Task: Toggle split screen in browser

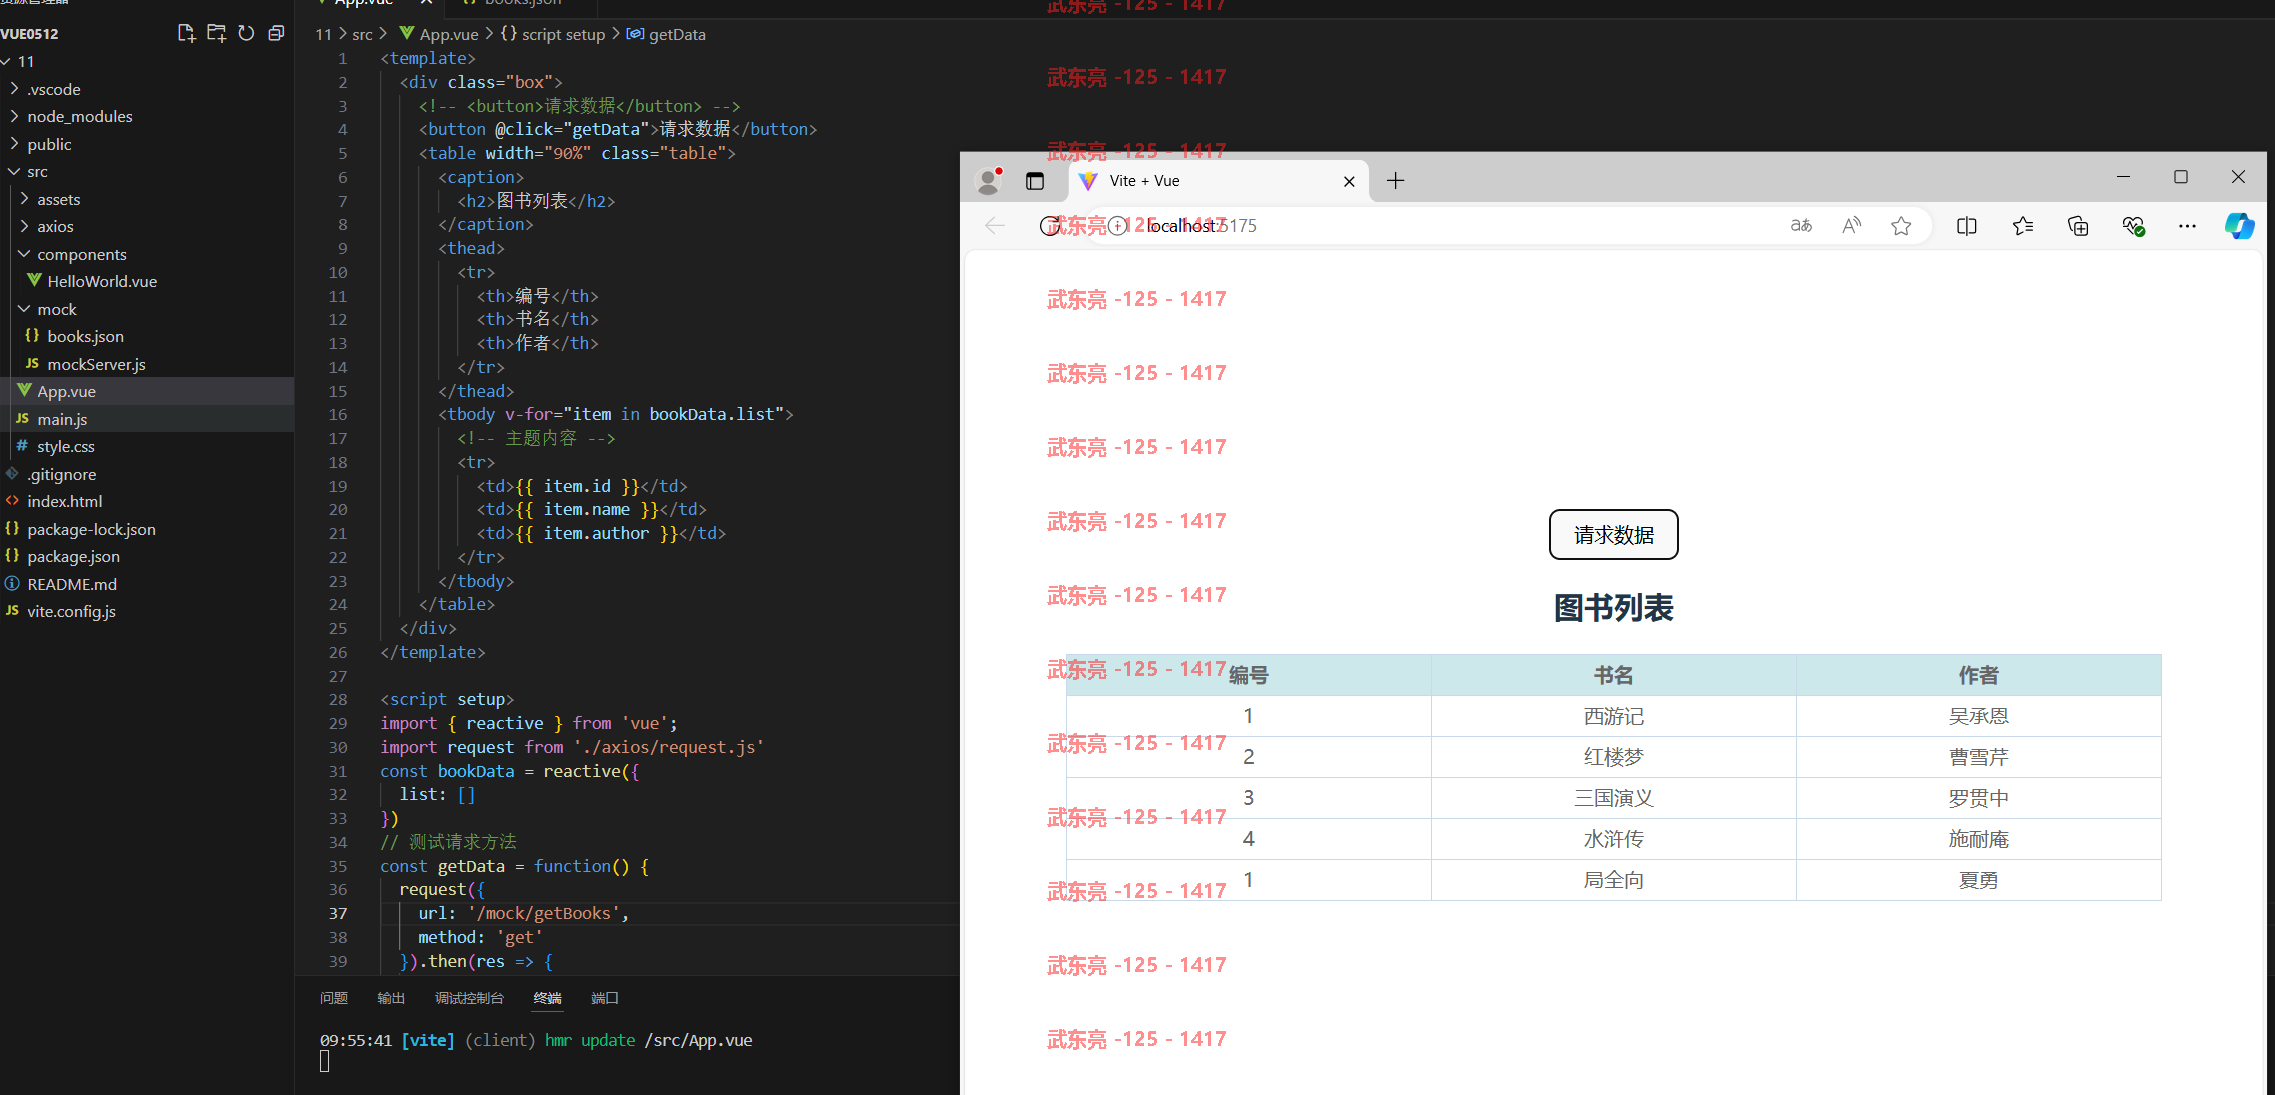Action: click(x=1966, y=226)
